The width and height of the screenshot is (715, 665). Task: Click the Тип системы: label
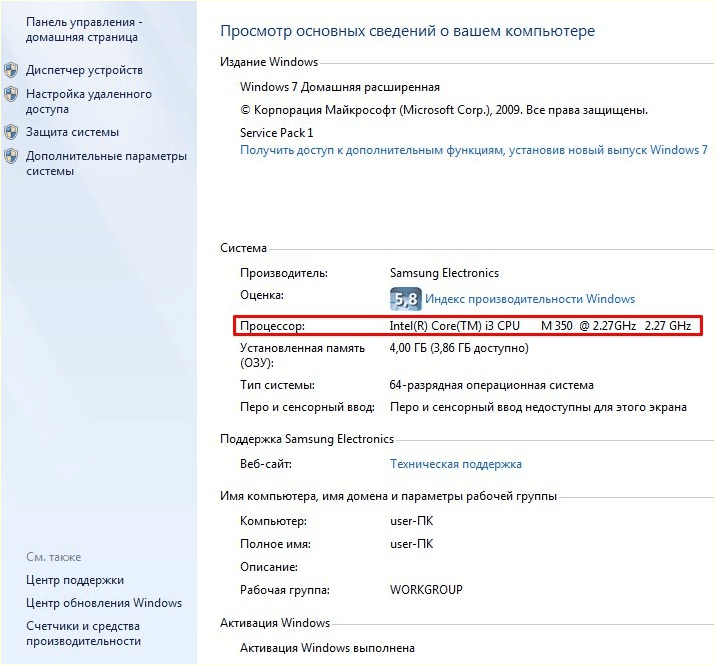coord(277,385)
